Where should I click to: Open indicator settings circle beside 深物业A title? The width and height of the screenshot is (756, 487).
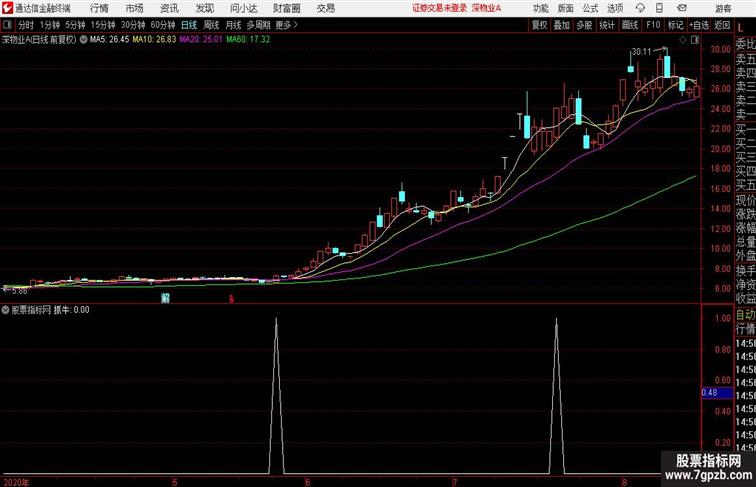(x=83, y=40)
